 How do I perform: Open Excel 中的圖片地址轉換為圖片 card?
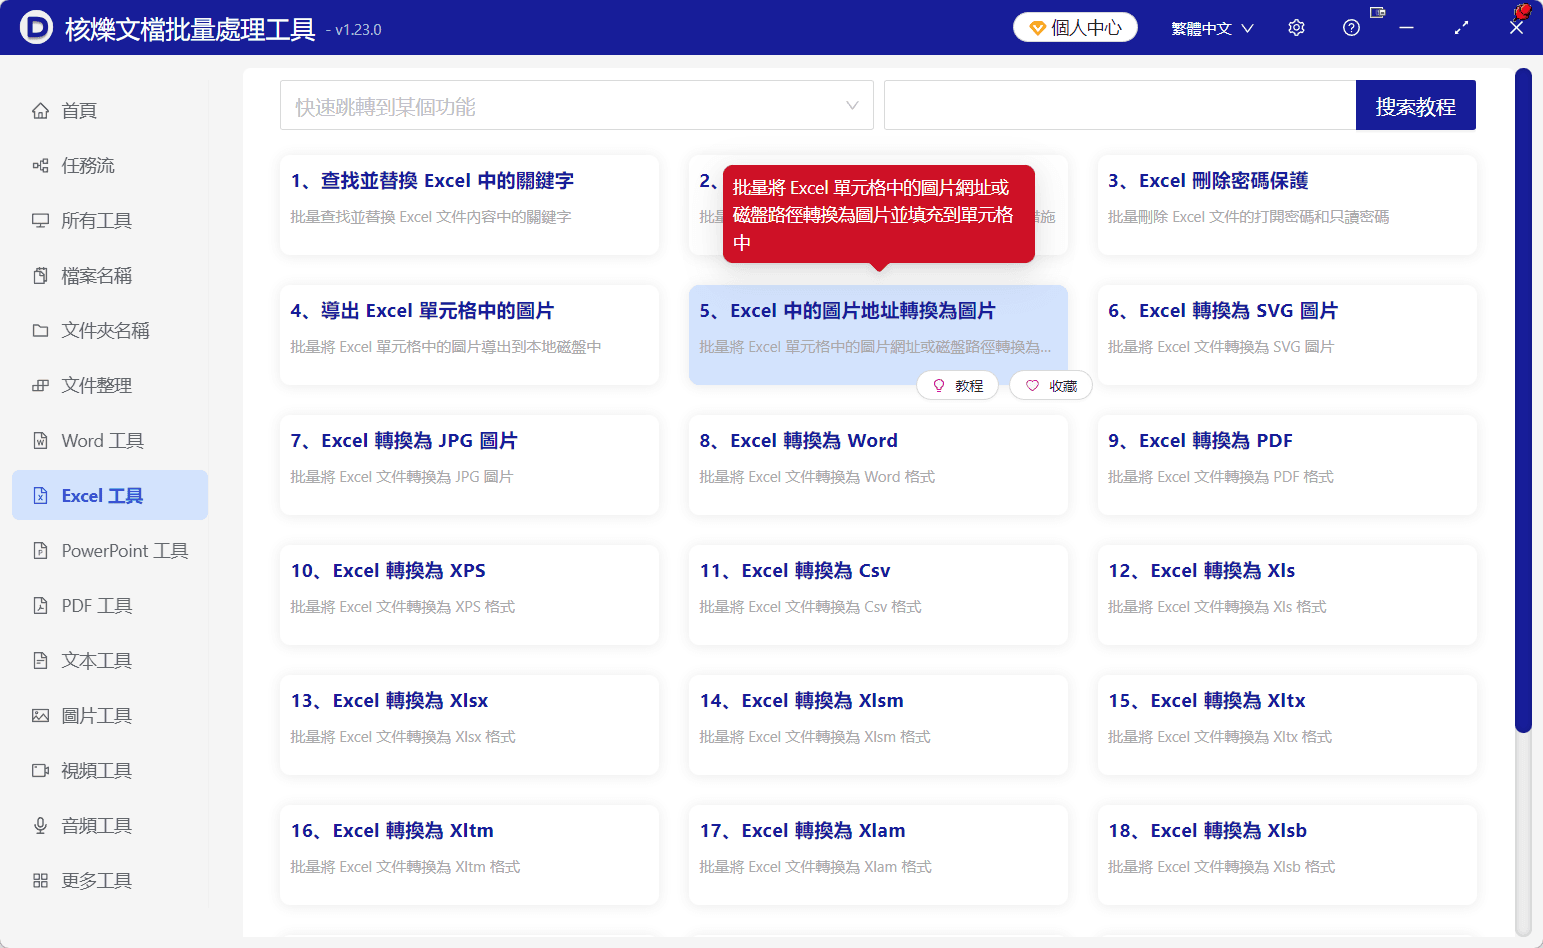pos(878,335)
